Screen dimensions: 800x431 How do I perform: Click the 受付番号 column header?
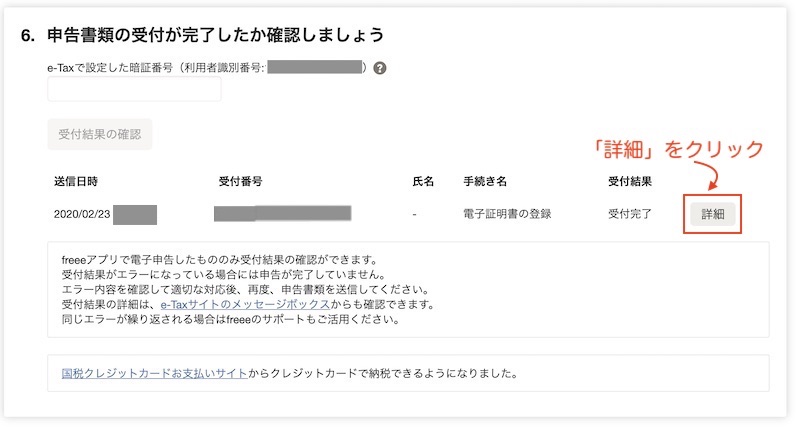240,181
